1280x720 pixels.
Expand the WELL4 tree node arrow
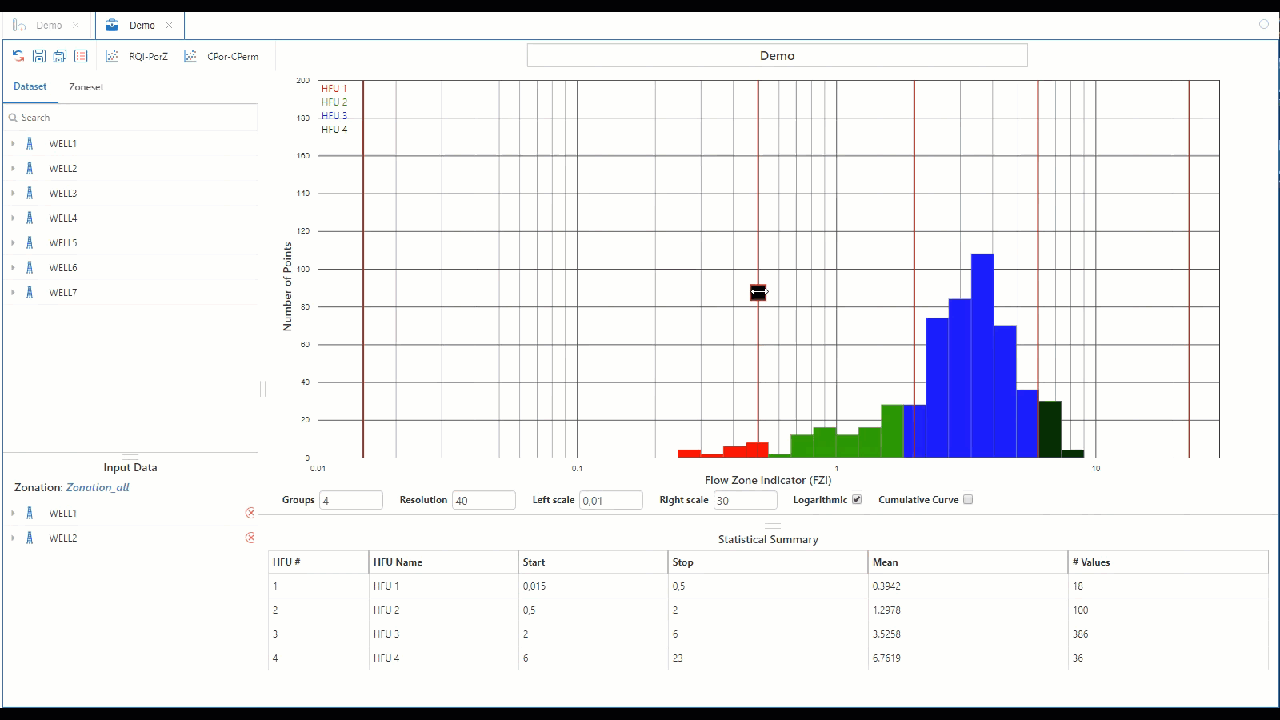13,218
